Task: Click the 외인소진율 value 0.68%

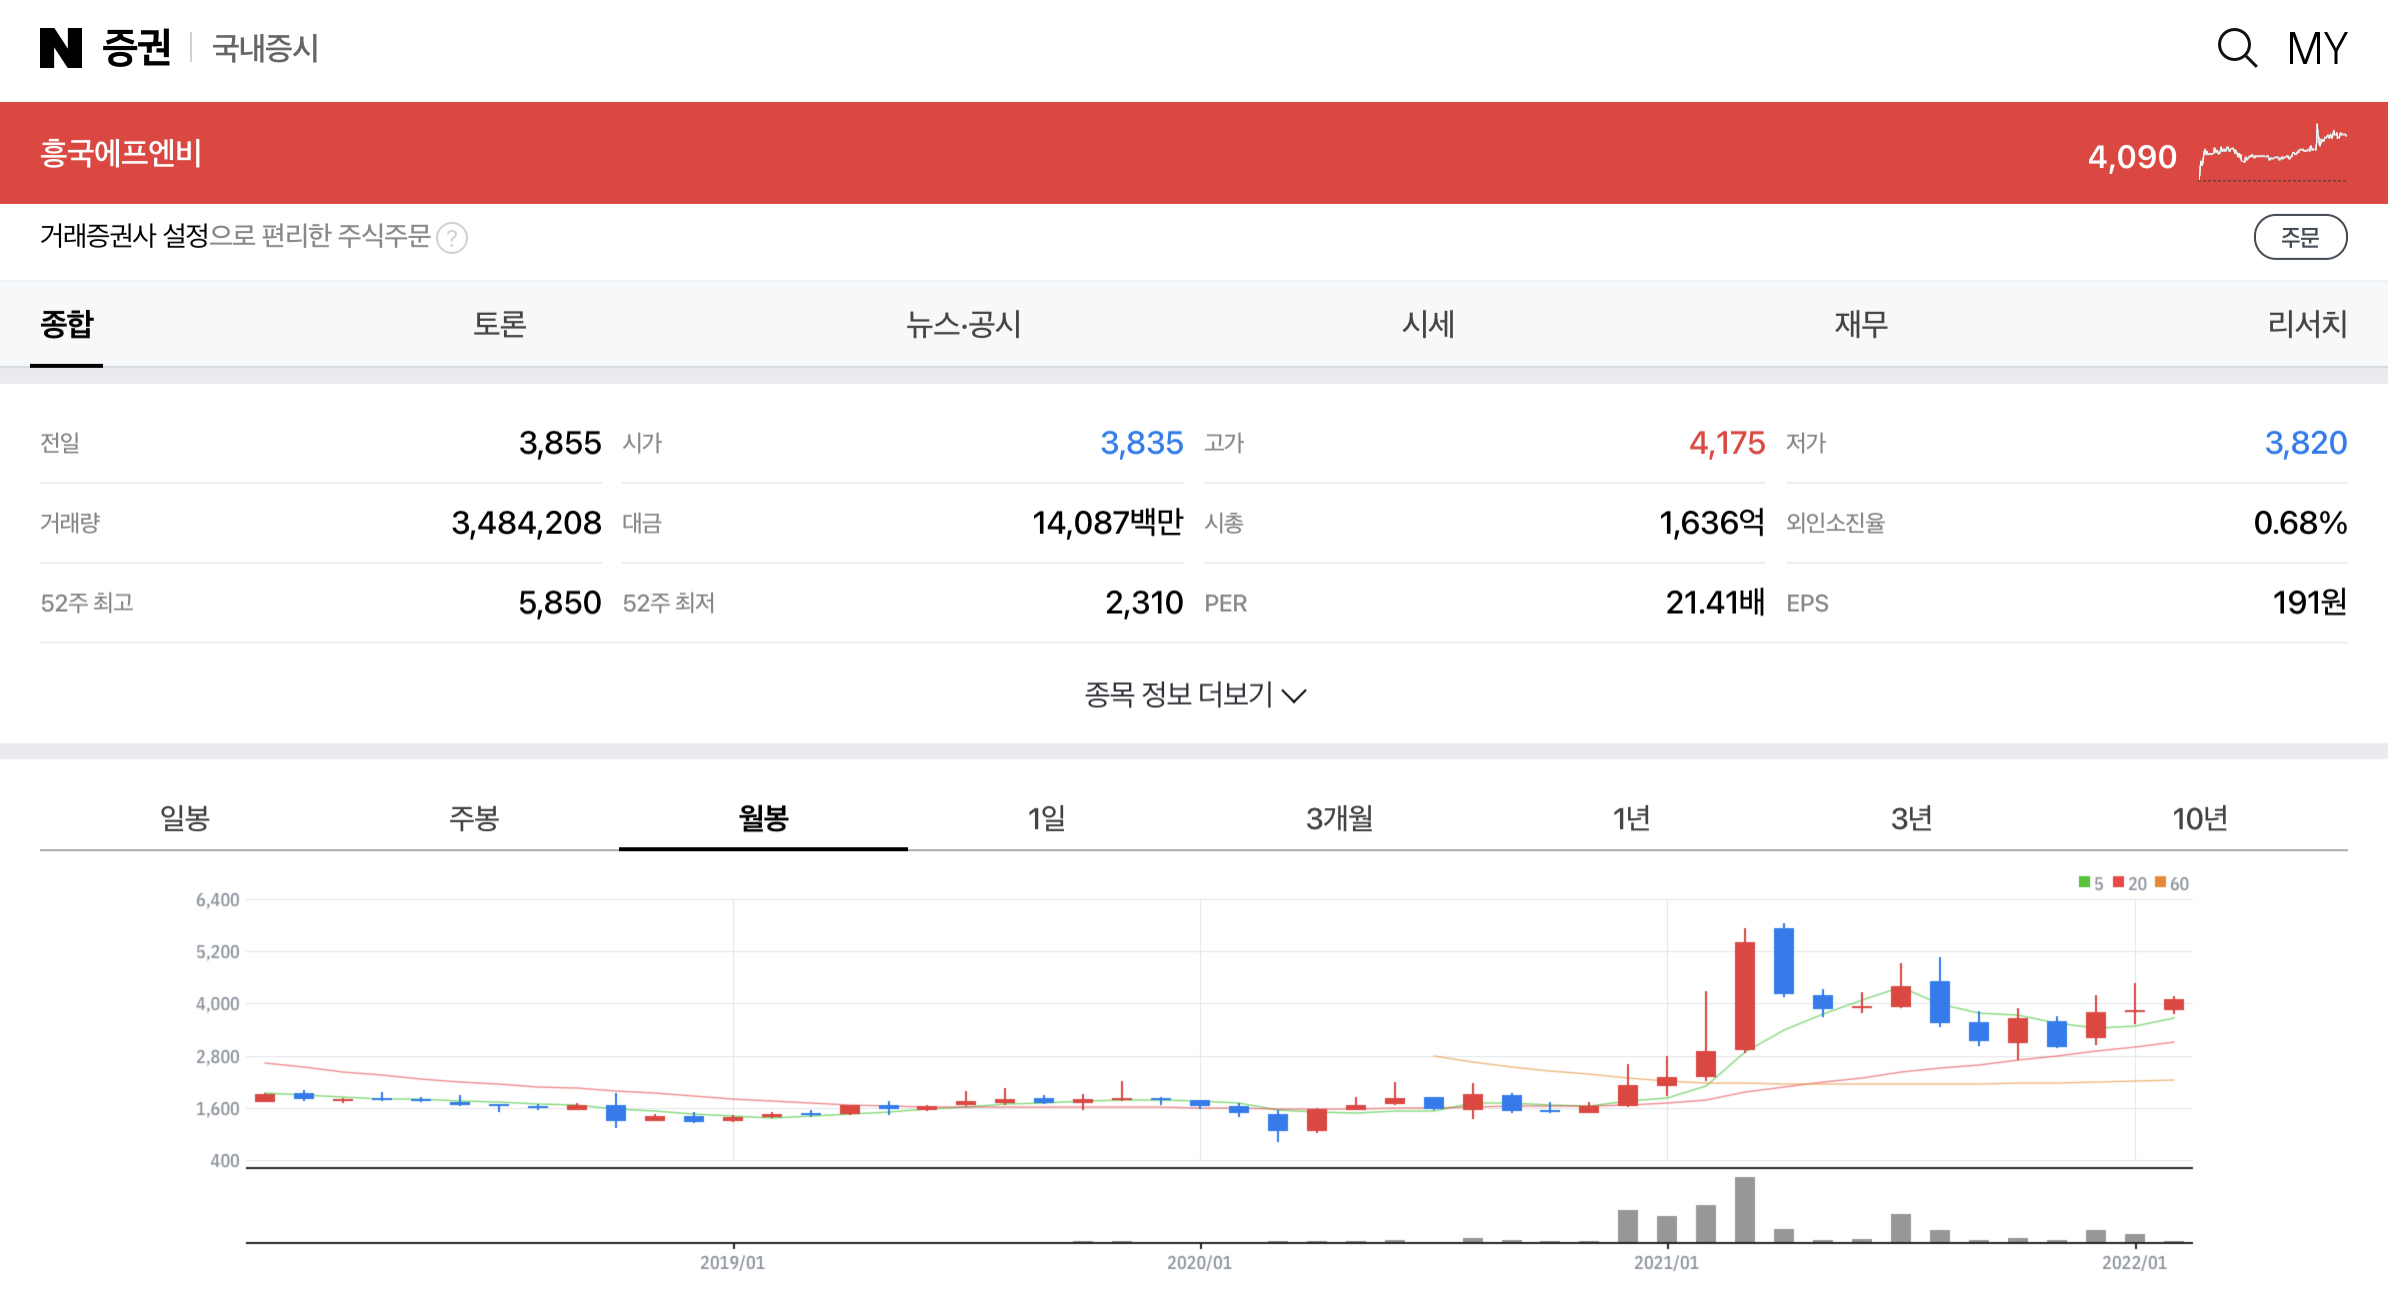Action: coord(2300,523)
